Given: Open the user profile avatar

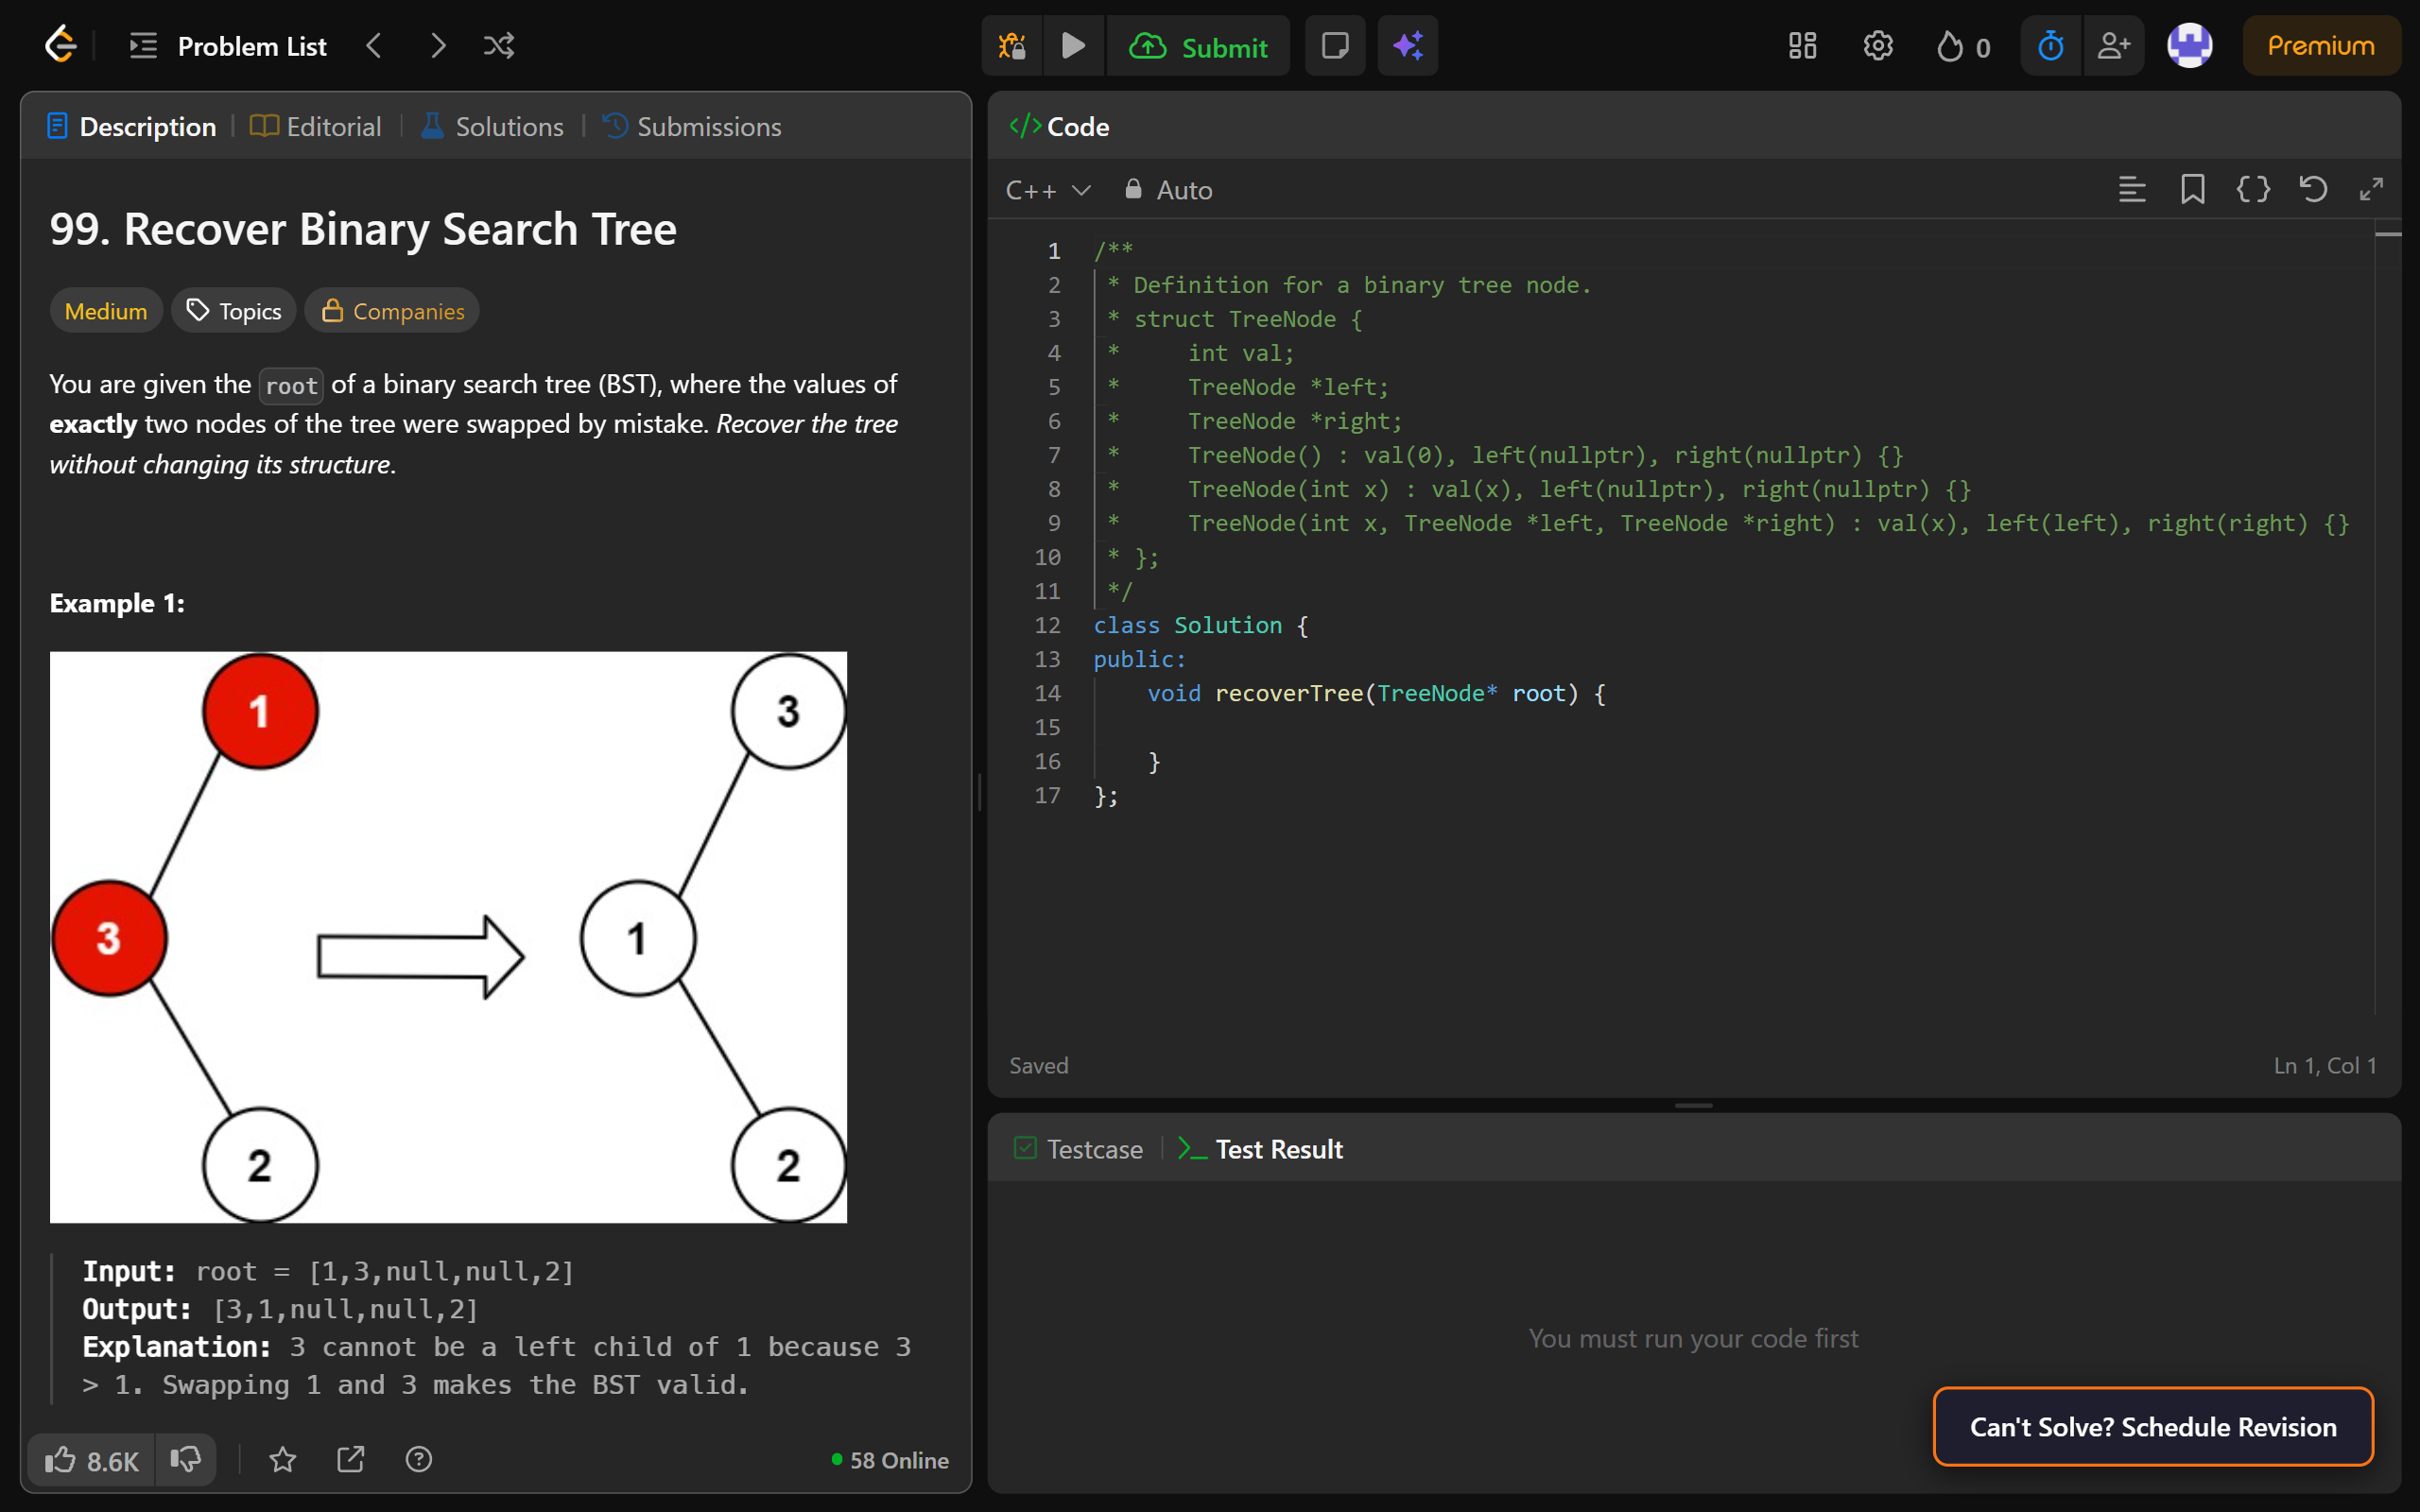Looking at the screenshot, I should (x=2189, y=46).
